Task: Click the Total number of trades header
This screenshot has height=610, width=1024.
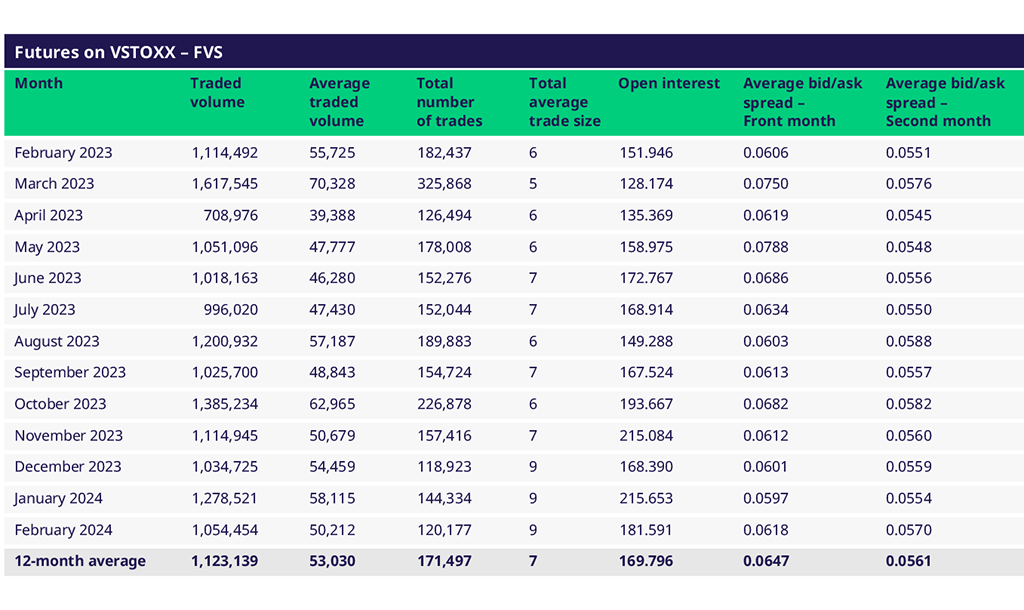Action: pos(449,102)
